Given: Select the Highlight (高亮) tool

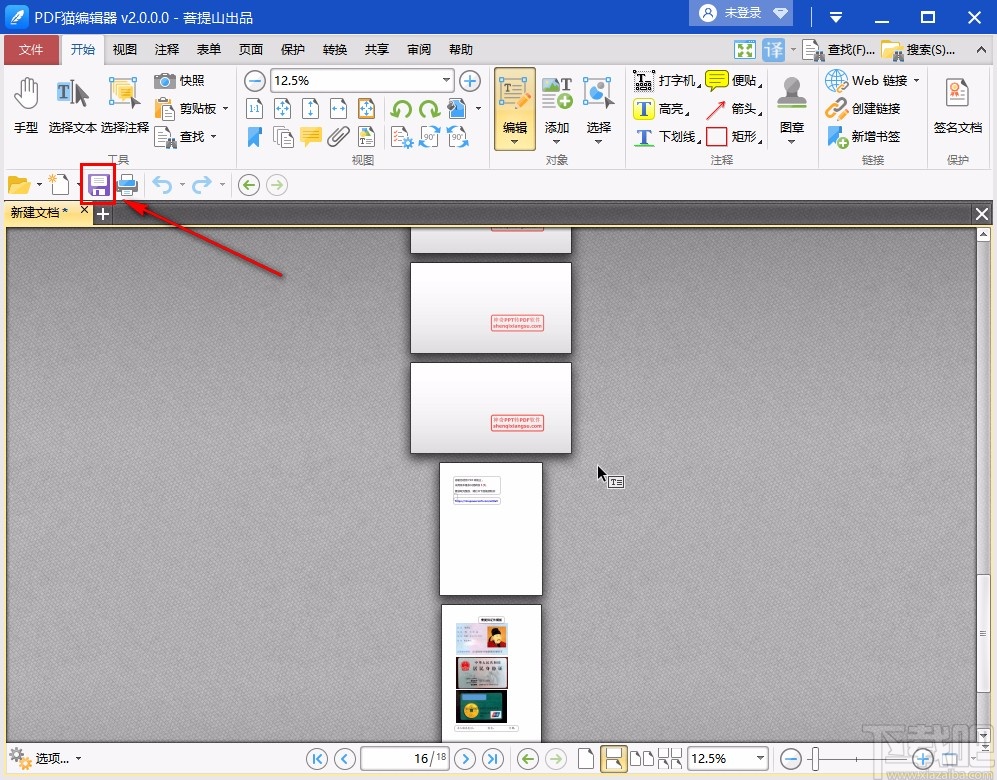Looking at the screenshot, I should (660, 109).
